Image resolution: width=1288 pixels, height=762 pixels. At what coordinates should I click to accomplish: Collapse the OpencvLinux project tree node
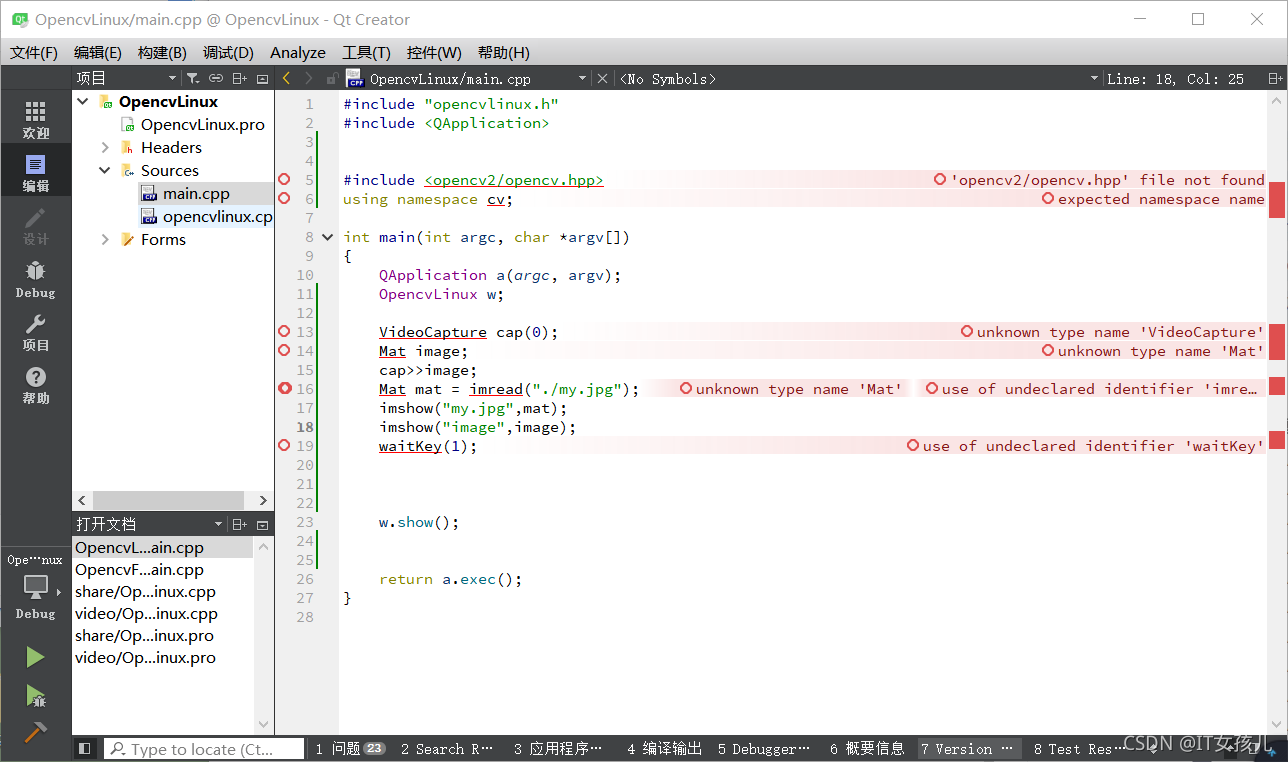(x=83, y=101)
